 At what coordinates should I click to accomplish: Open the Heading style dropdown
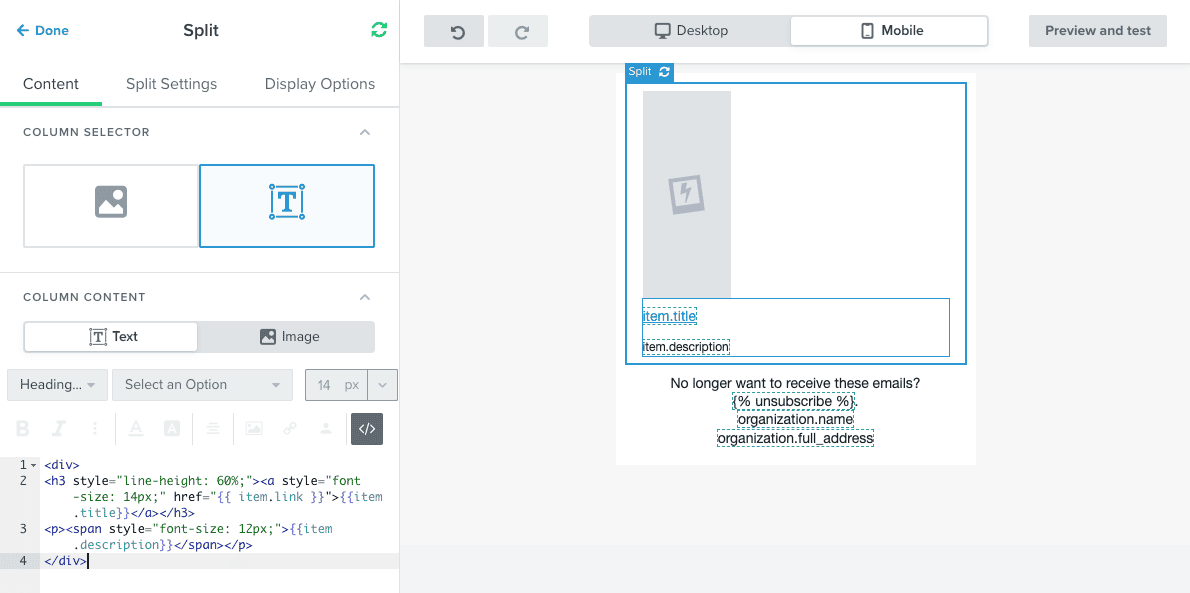(57, 385)
